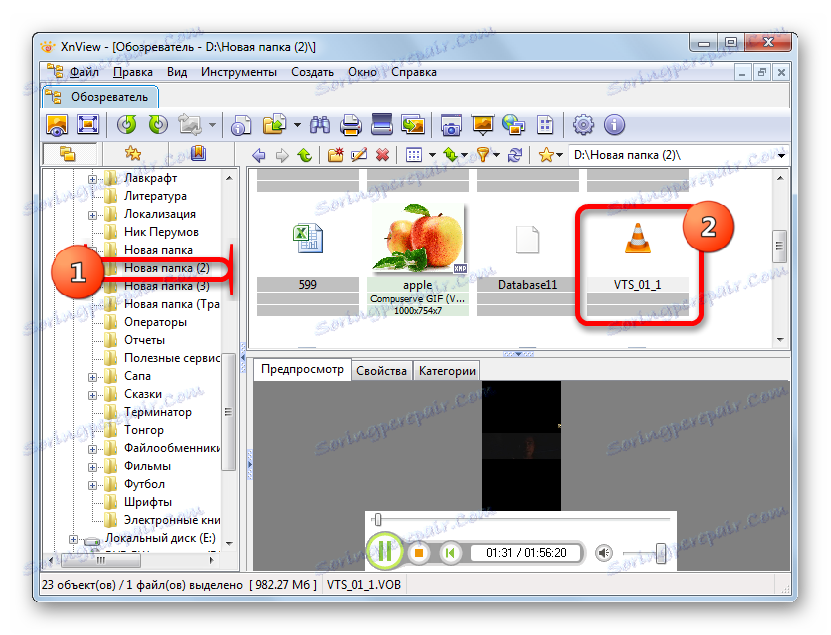Open the Справка menu
This screenshot has width=831, height=635.
pos(414,72)
